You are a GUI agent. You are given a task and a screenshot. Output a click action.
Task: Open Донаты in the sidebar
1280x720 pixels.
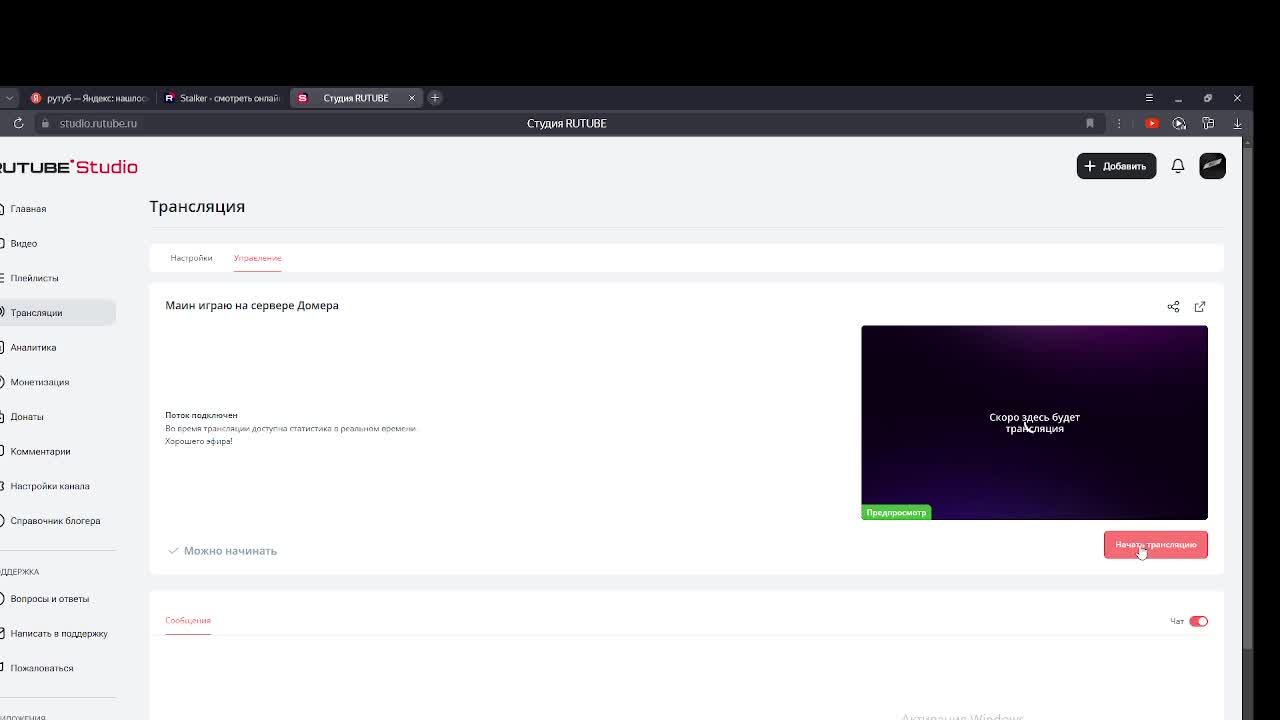[27, 417]
